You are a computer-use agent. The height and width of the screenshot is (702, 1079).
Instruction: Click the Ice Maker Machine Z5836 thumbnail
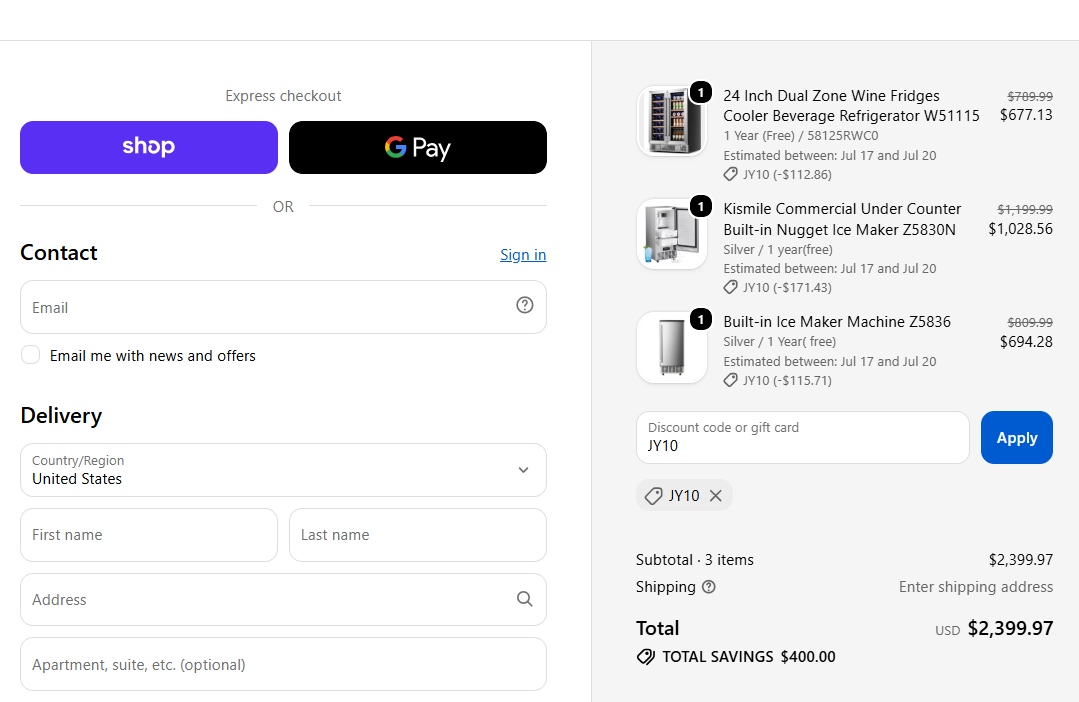(x=672, y=348)
